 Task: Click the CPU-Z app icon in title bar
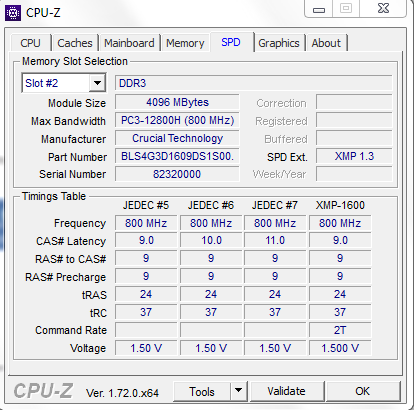13,13
